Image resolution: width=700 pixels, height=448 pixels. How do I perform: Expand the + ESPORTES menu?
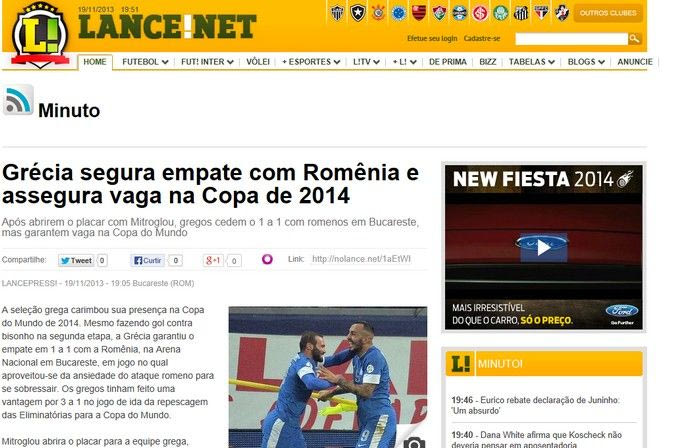click(x=311, y=62)
